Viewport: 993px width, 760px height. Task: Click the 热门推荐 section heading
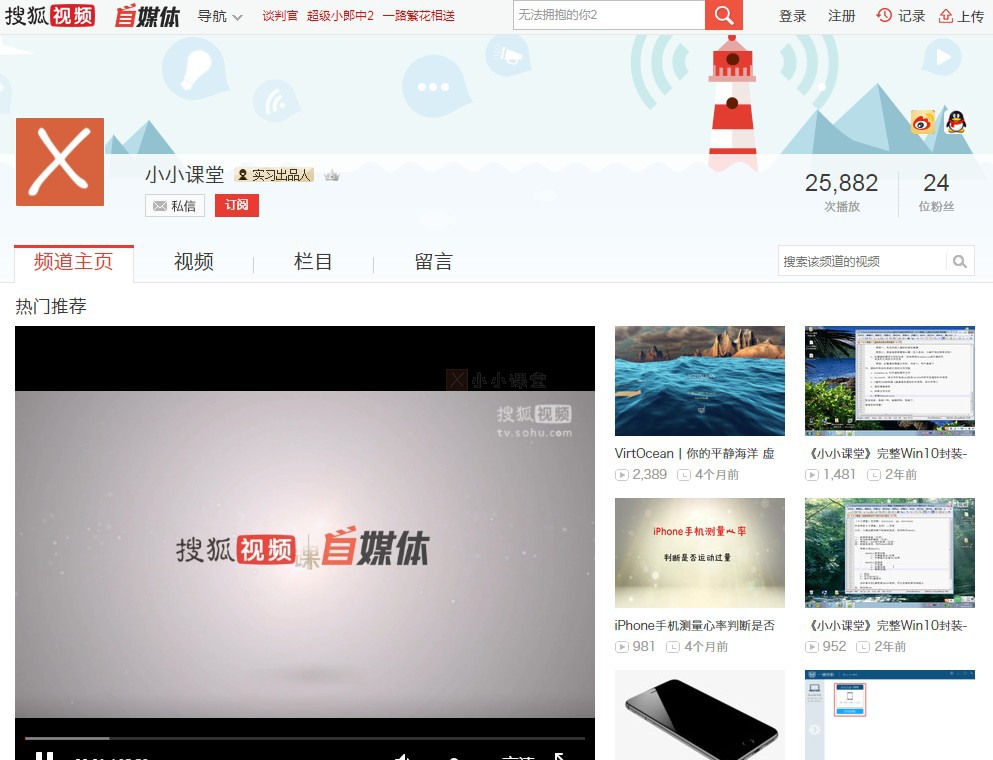pyautogui.click(x=51, y=307)
